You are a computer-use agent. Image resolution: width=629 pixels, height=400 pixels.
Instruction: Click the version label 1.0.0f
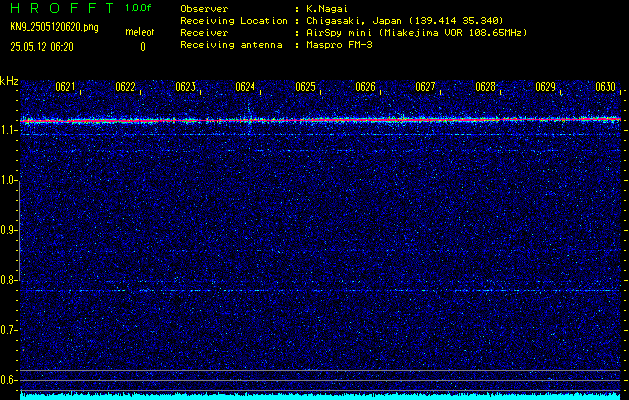tap(138, 8)
